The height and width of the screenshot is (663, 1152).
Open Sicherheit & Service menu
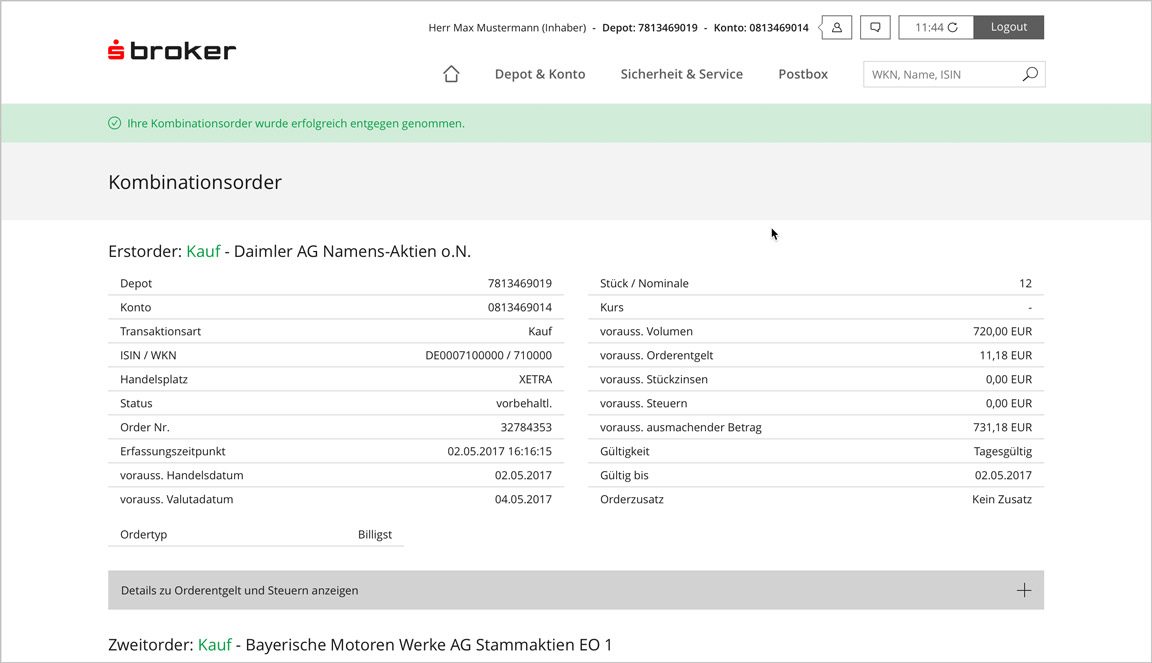tap(682, 74)
